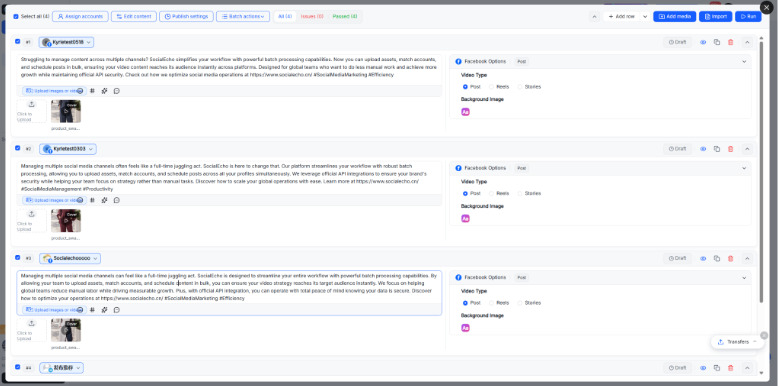Pick the background image swatch in post #3

pos(465,328)
